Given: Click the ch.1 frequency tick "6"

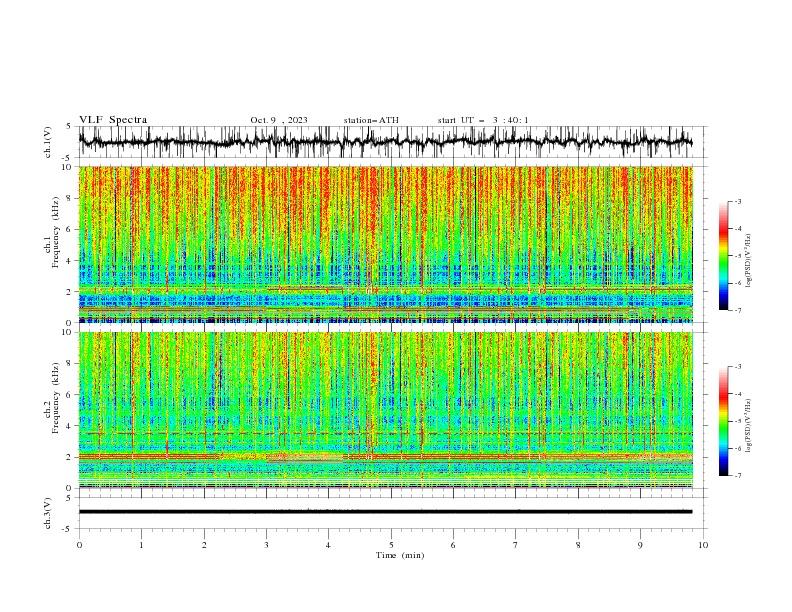Looking at the screenshot, I should (x=70, y=229).
